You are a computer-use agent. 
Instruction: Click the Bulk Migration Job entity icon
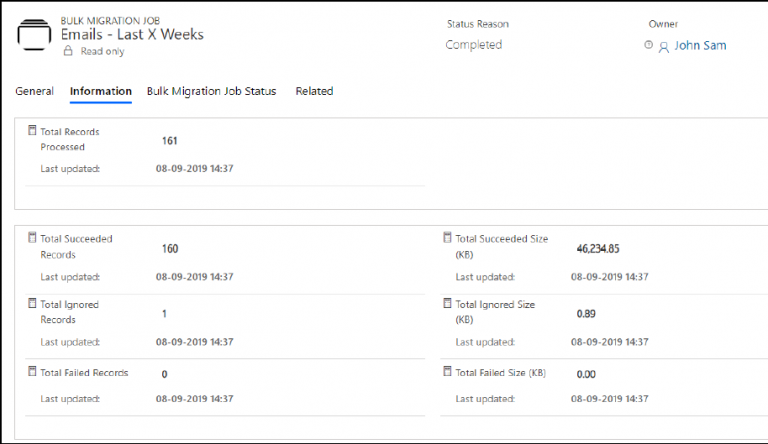(35, 36)
